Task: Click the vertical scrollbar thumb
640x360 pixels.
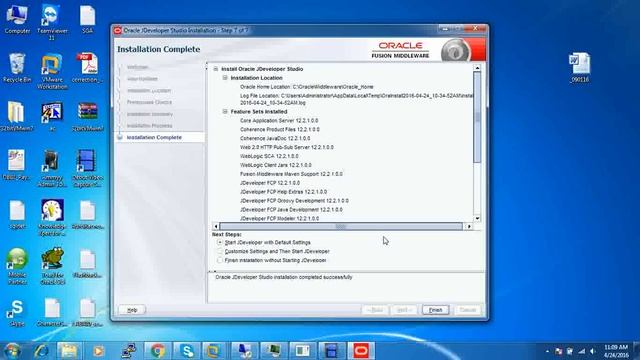Action: [x=477, y=118]
